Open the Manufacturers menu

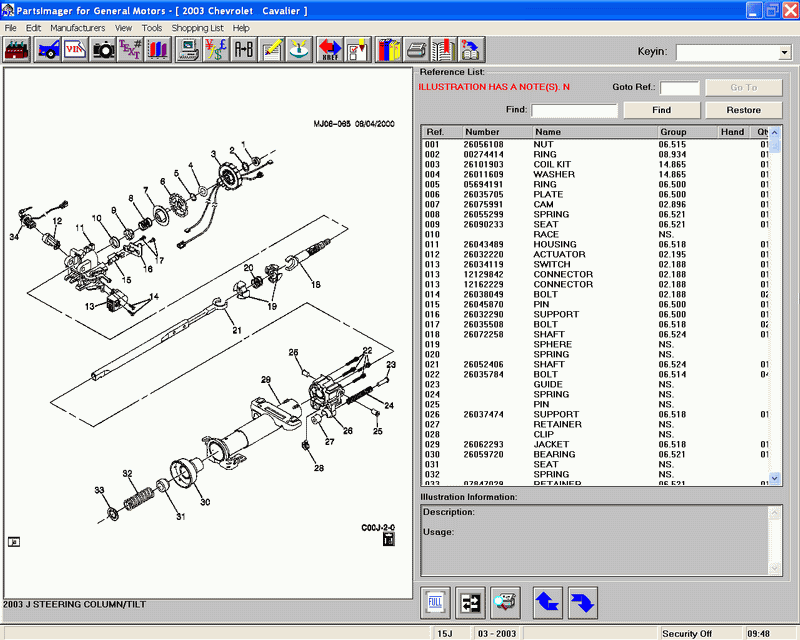pyautogui.click(x=78, y=28)
